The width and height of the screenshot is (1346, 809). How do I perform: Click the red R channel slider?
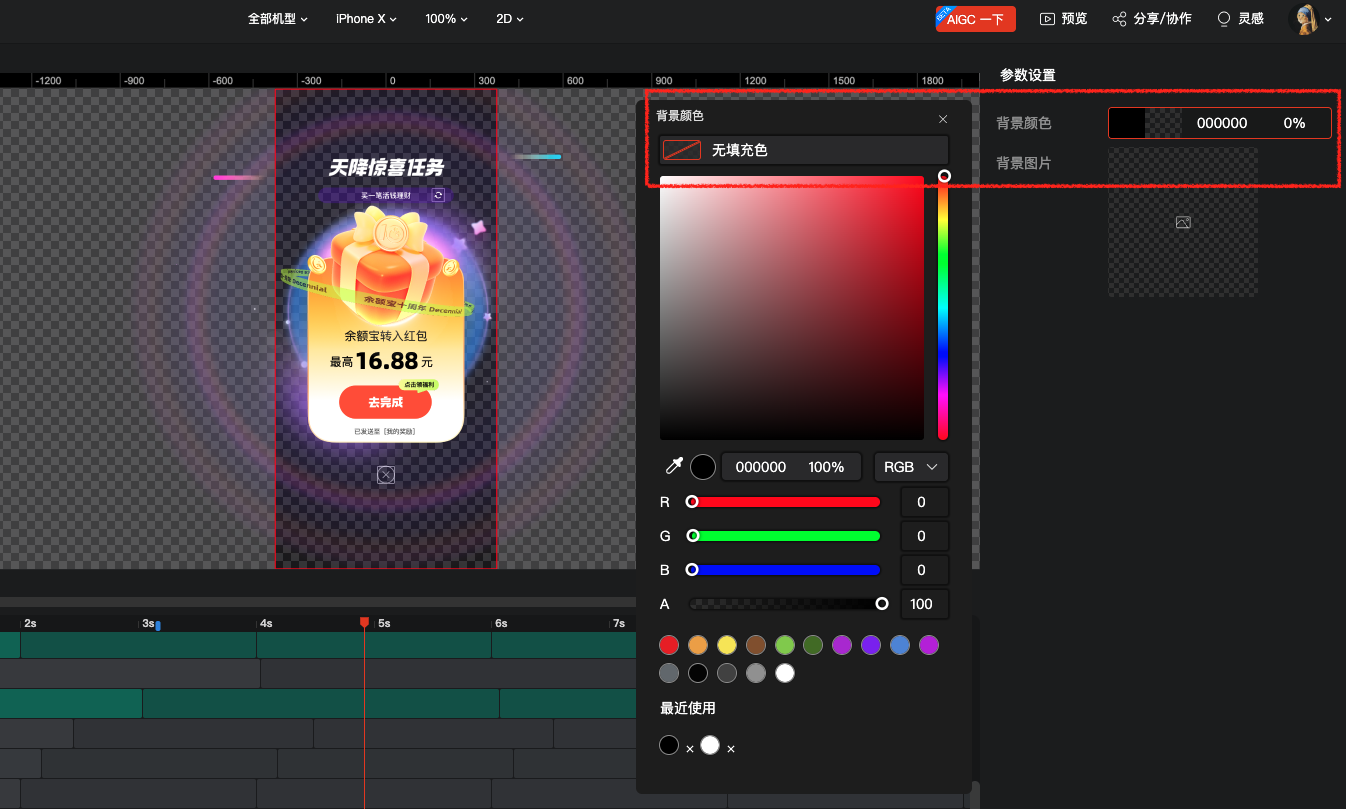pyautogui.click(x=785, y=502)
